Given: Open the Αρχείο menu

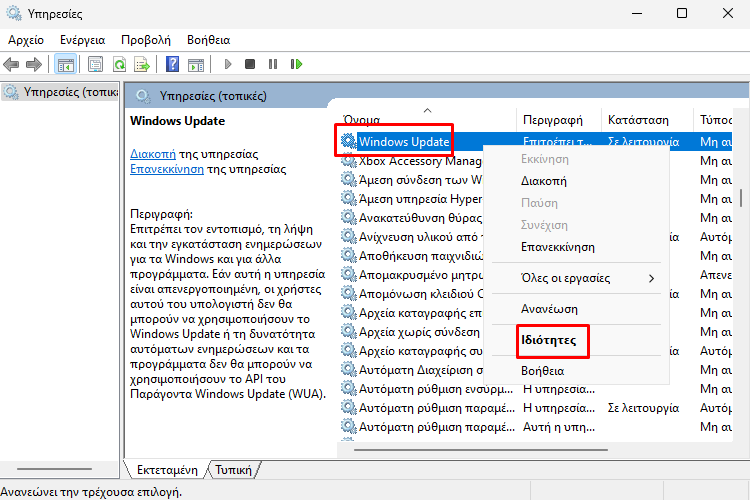Looking at the screenshot, I should click(26, 40).
